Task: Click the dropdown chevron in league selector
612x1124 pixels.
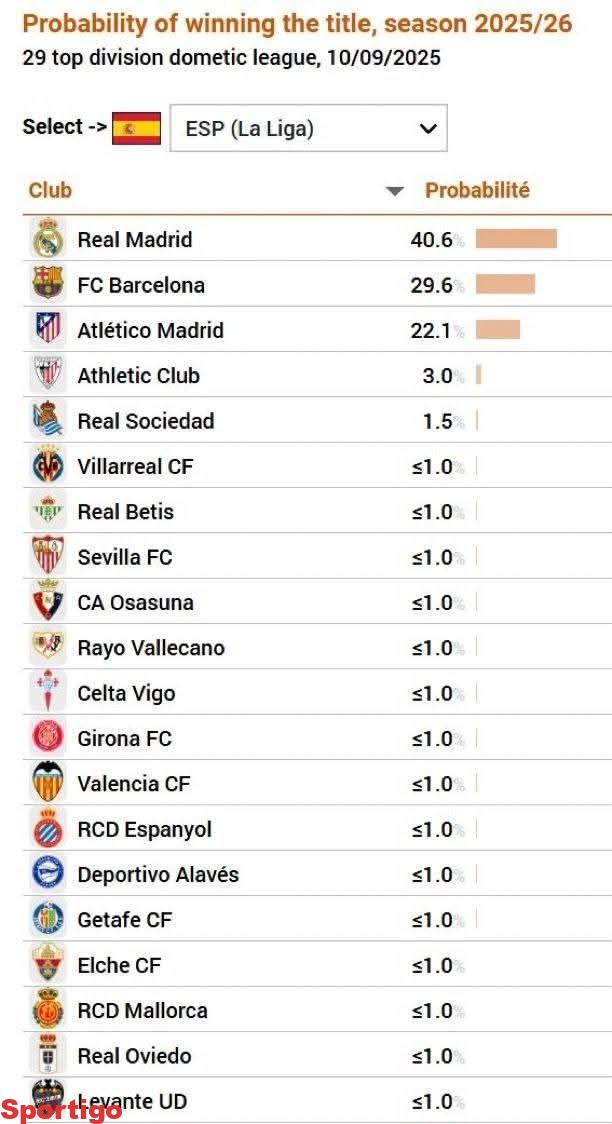Action: 428,129
